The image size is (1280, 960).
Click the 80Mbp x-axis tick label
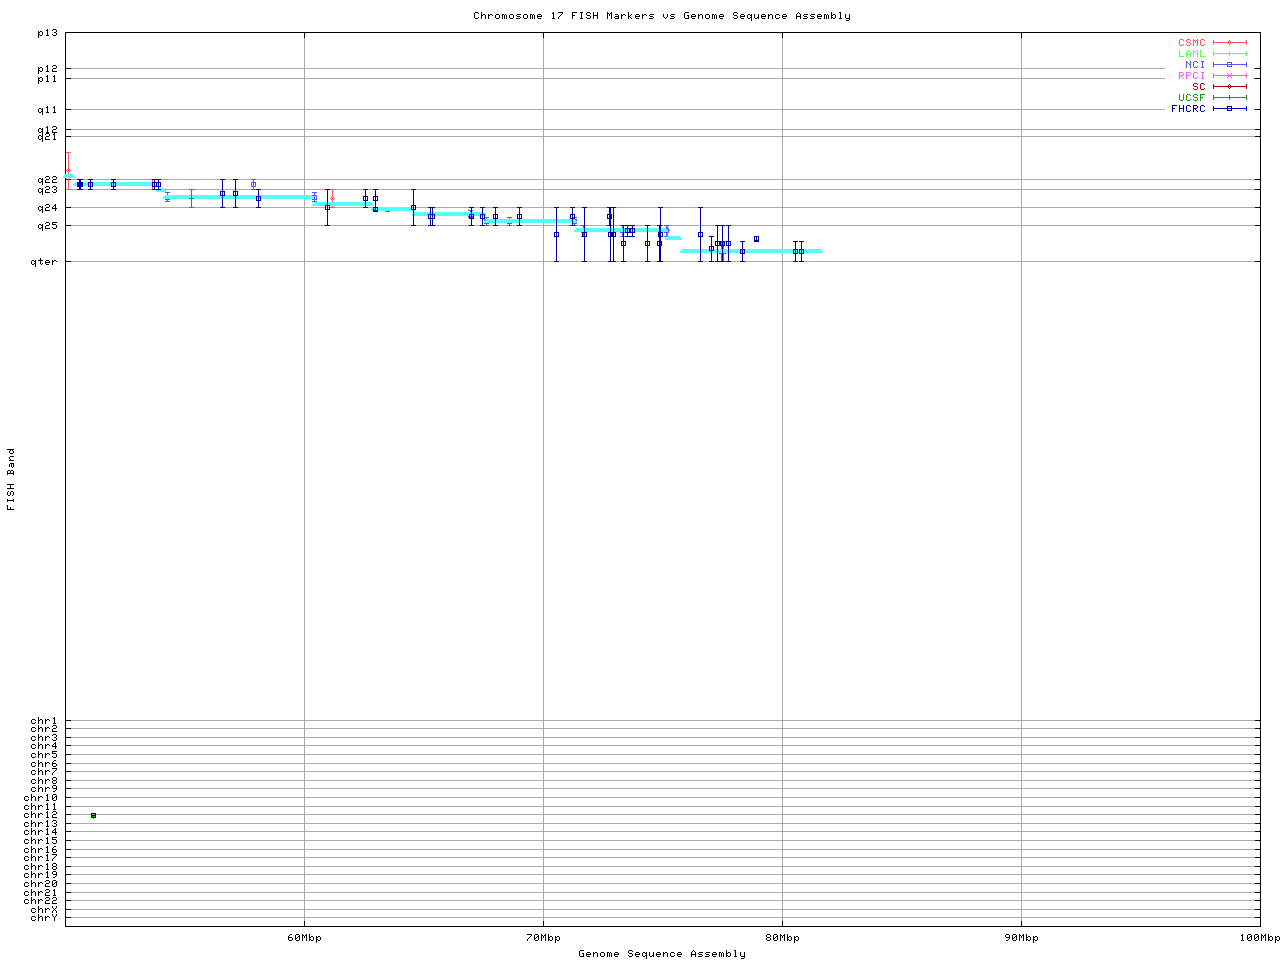(782, 938)
